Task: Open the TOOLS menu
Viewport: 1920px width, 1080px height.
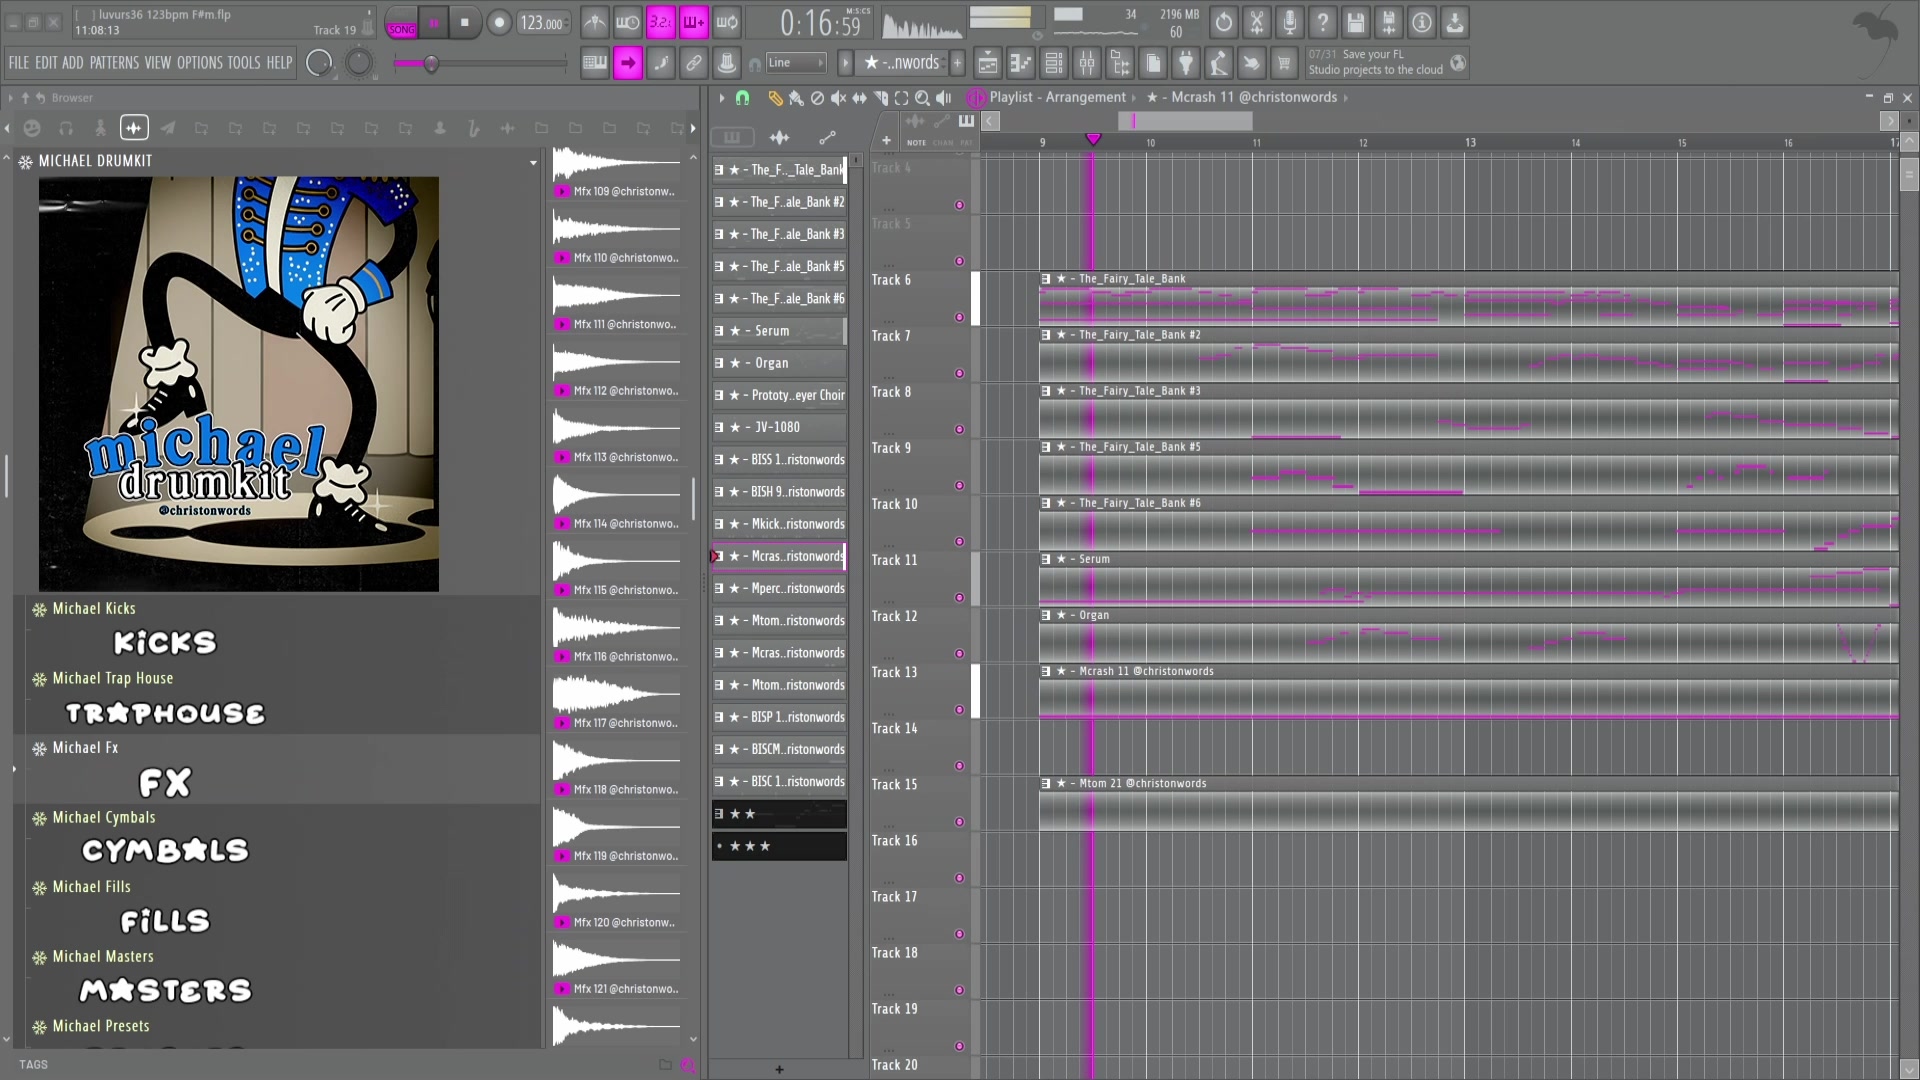Action: click(244, 63)
